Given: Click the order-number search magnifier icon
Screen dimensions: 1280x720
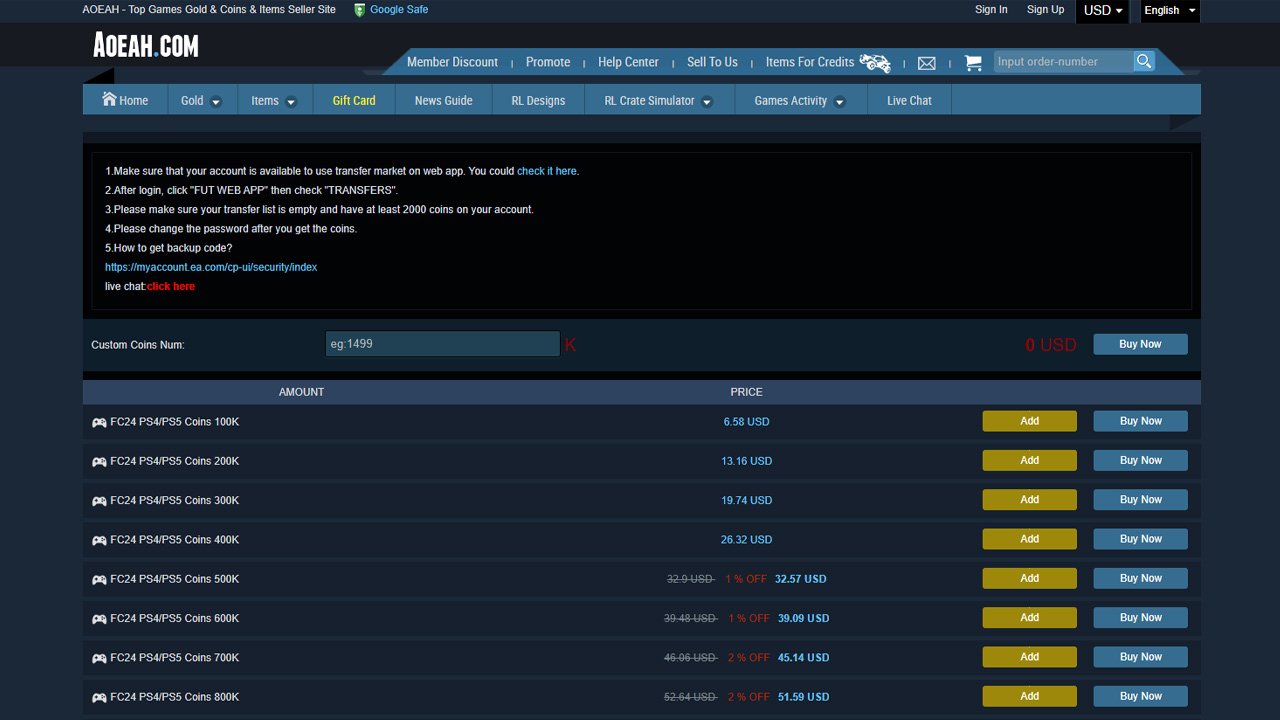Looking at the screenshot, I should [1143, 62].
